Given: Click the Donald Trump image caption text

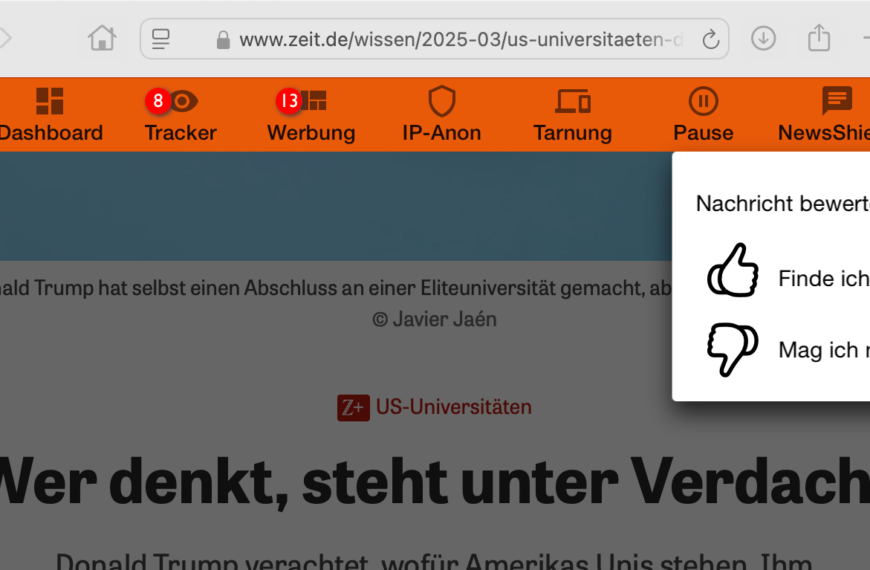Looking at the screenshot, I should (x=336, y=288).
